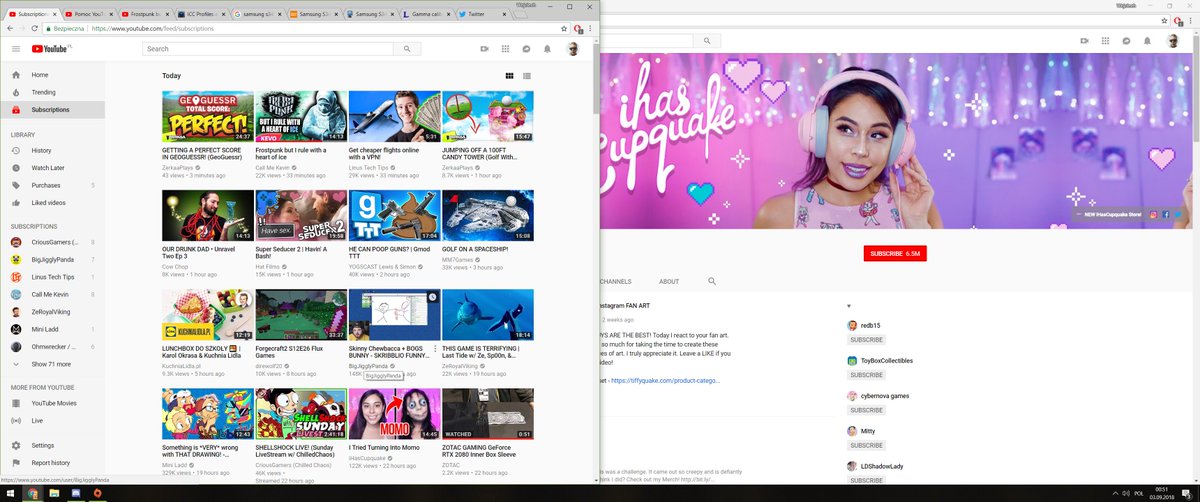1200x502 pixels.
Task: Open the apps grid in background window
Action: point(1105,41)
